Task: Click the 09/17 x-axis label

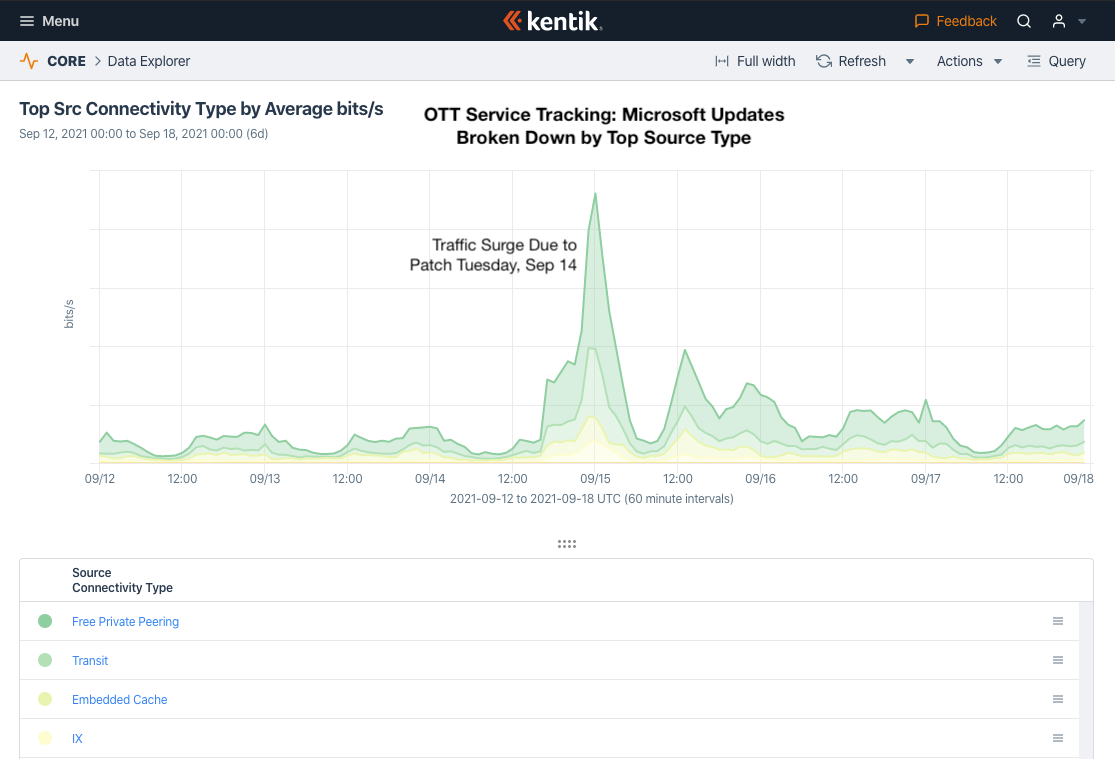Action: [925, 479]
